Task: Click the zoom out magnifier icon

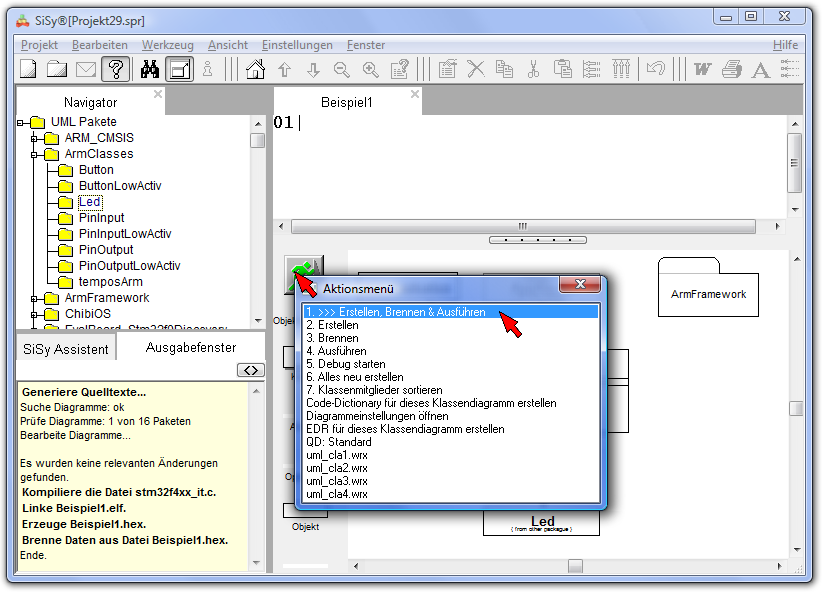Action: click(x=342, y=69)
